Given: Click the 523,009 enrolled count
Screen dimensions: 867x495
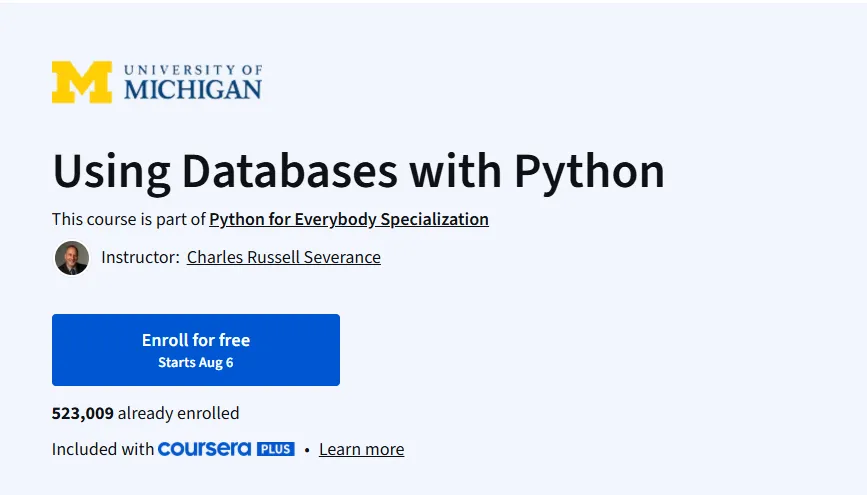Looking at the screenshot, I should point(83,413).
